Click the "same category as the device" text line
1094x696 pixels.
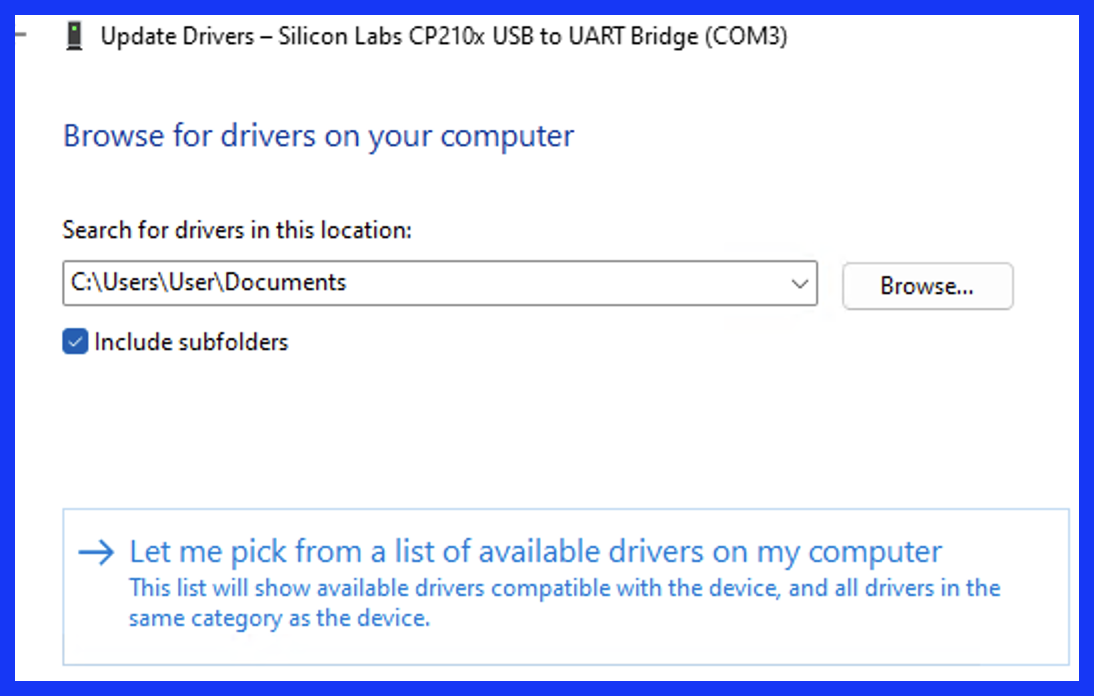[x=279, y=618]
